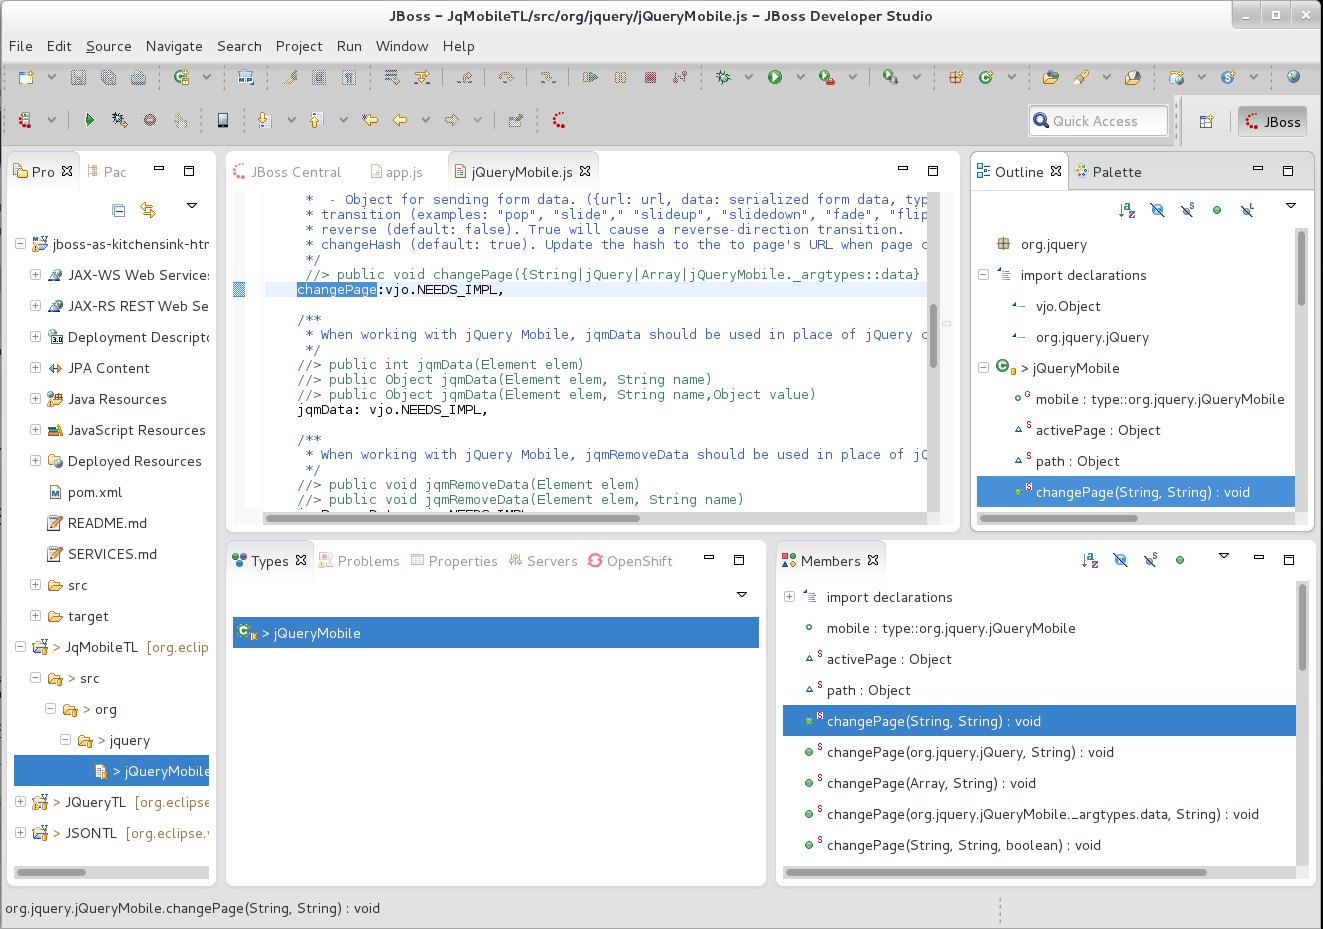Toggle Hide Static members in Outline
Image resolution: width=1323 pixels, height=929 pixels.
tap(1187, 210)
